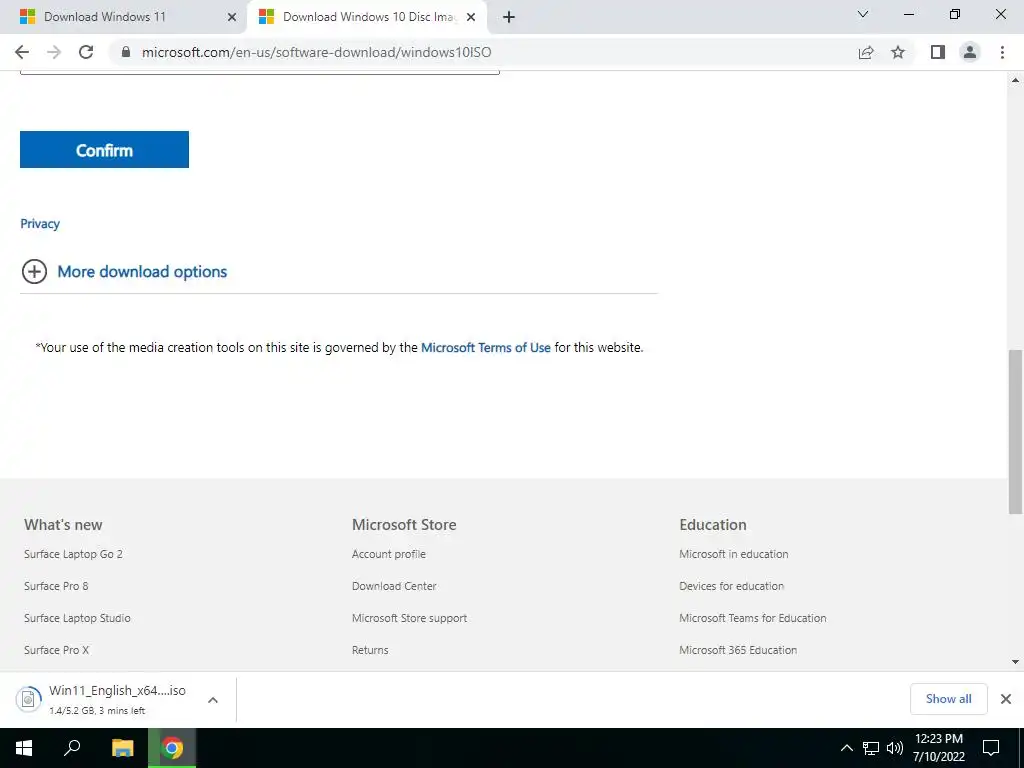Open the Account profile link

coord(389,554)
